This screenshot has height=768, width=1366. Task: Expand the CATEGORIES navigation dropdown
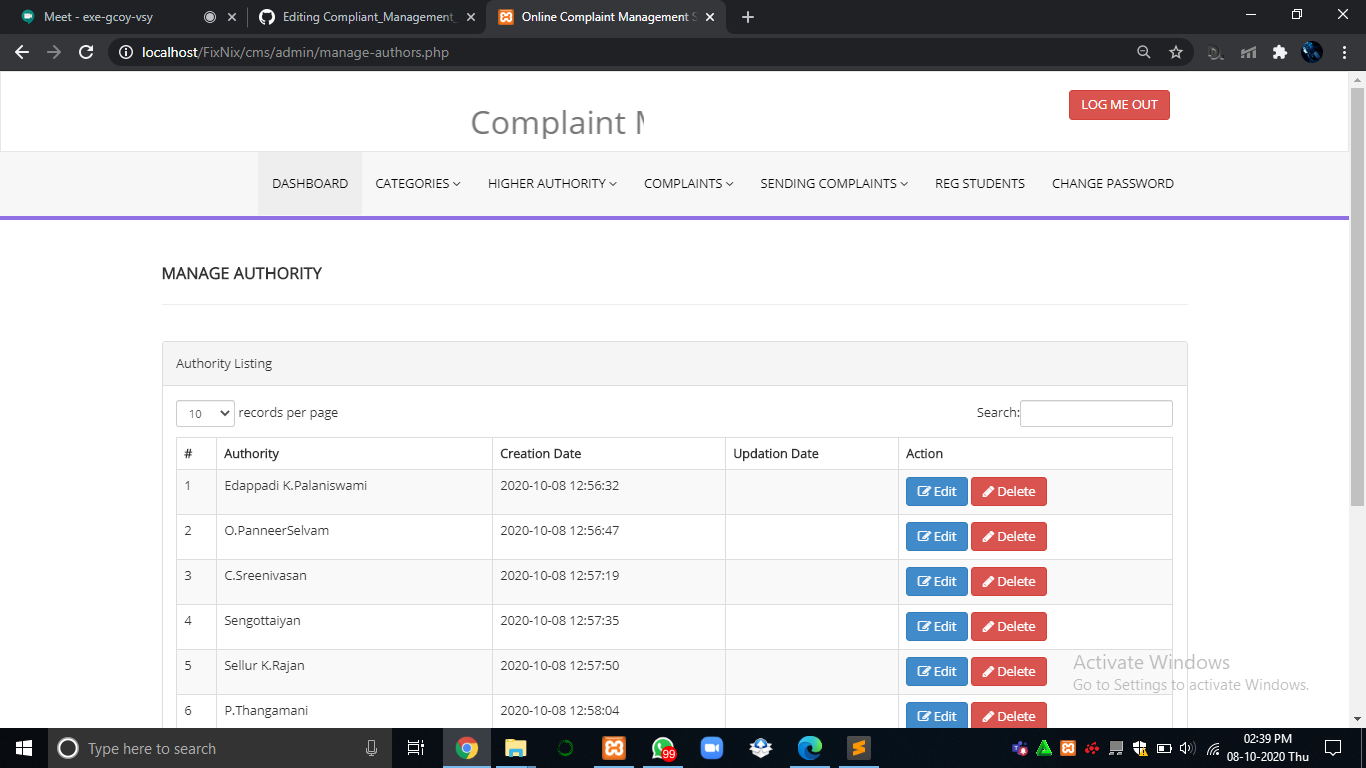(x=417, y=183)
